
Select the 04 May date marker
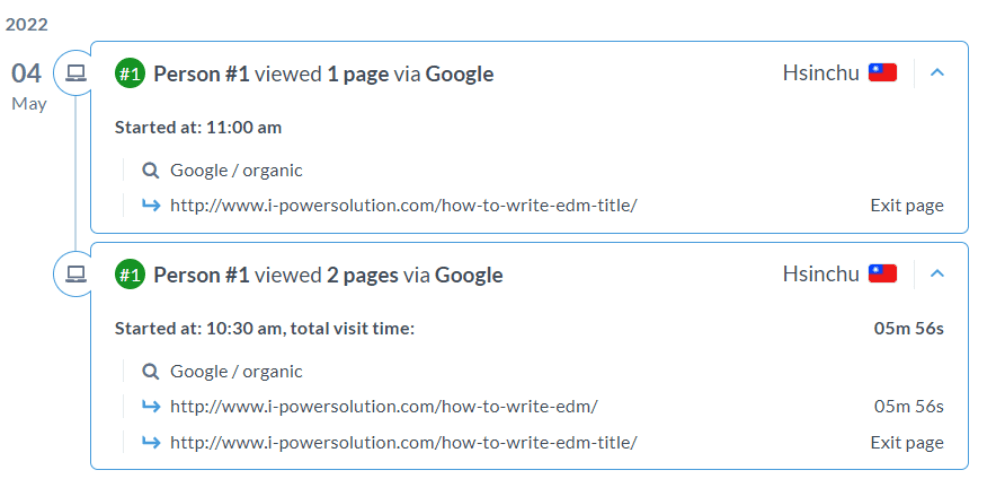[27, 86]
